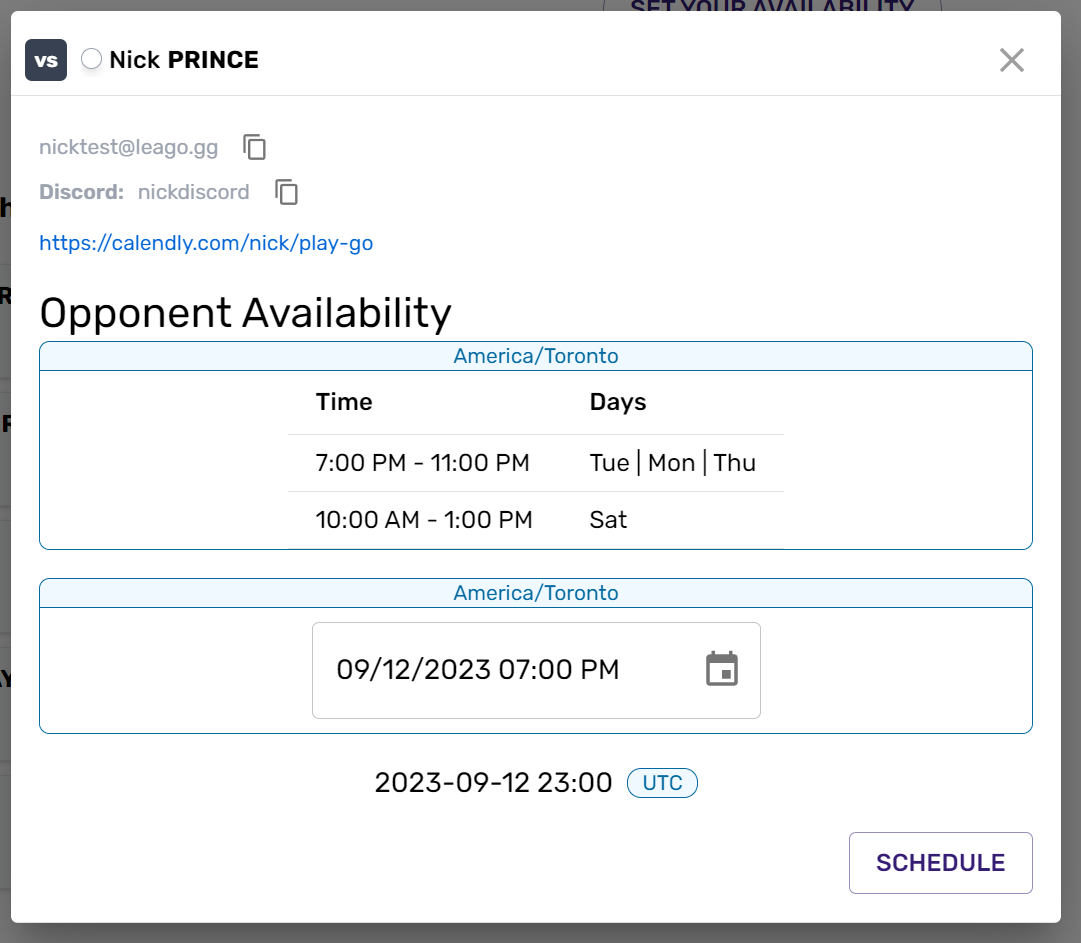This screenshot has width=1081, height=943.
Task: Click the Time column header
Action: coord(344,402)
